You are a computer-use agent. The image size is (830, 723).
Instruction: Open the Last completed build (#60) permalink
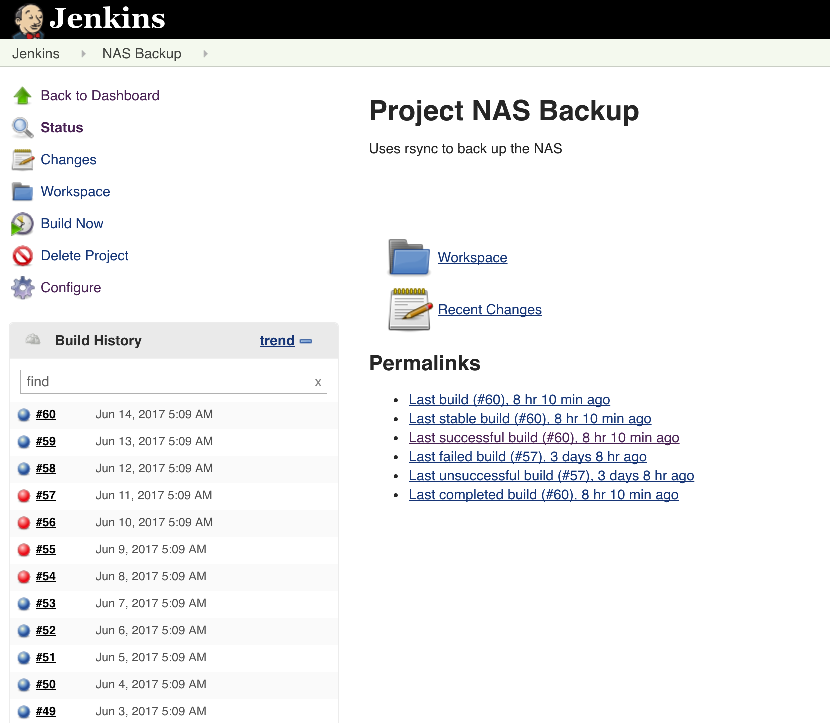point(543,495)
